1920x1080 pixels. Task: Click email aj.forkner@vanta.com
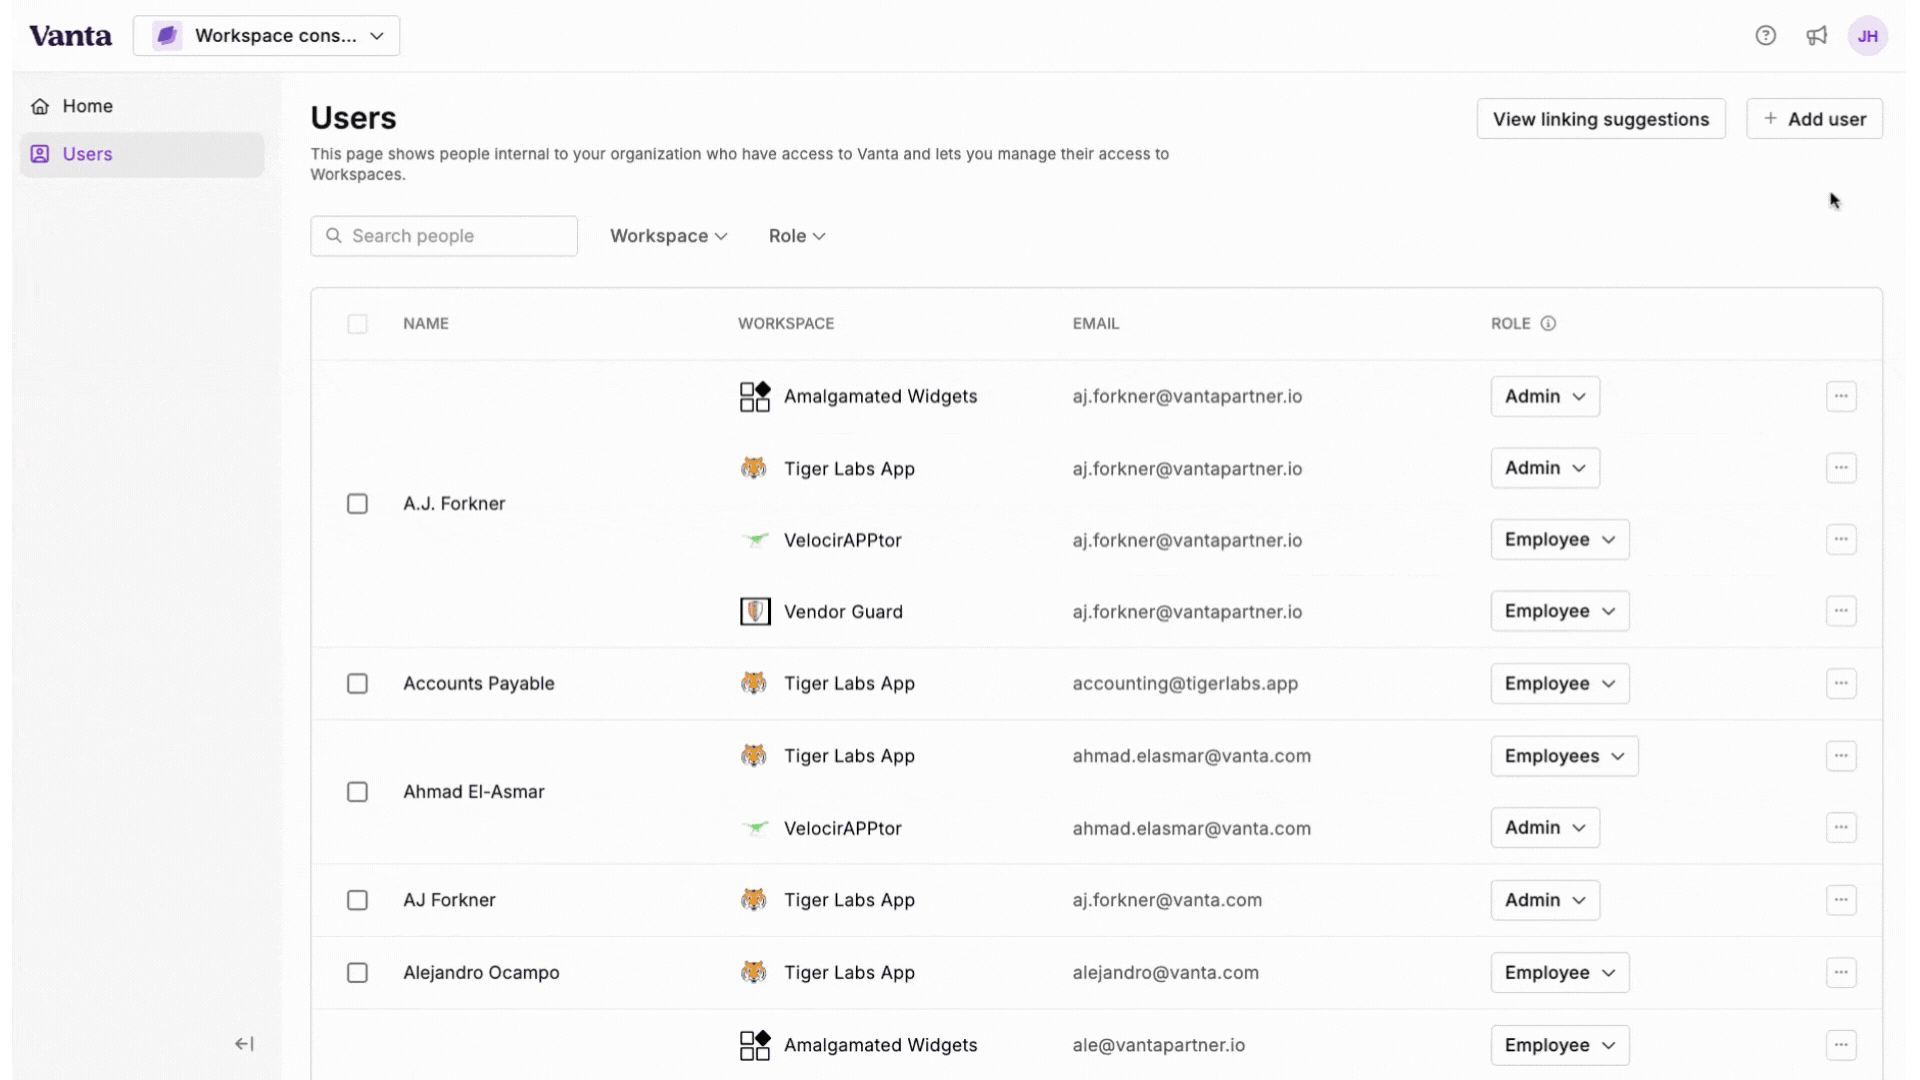[1167, 900]
